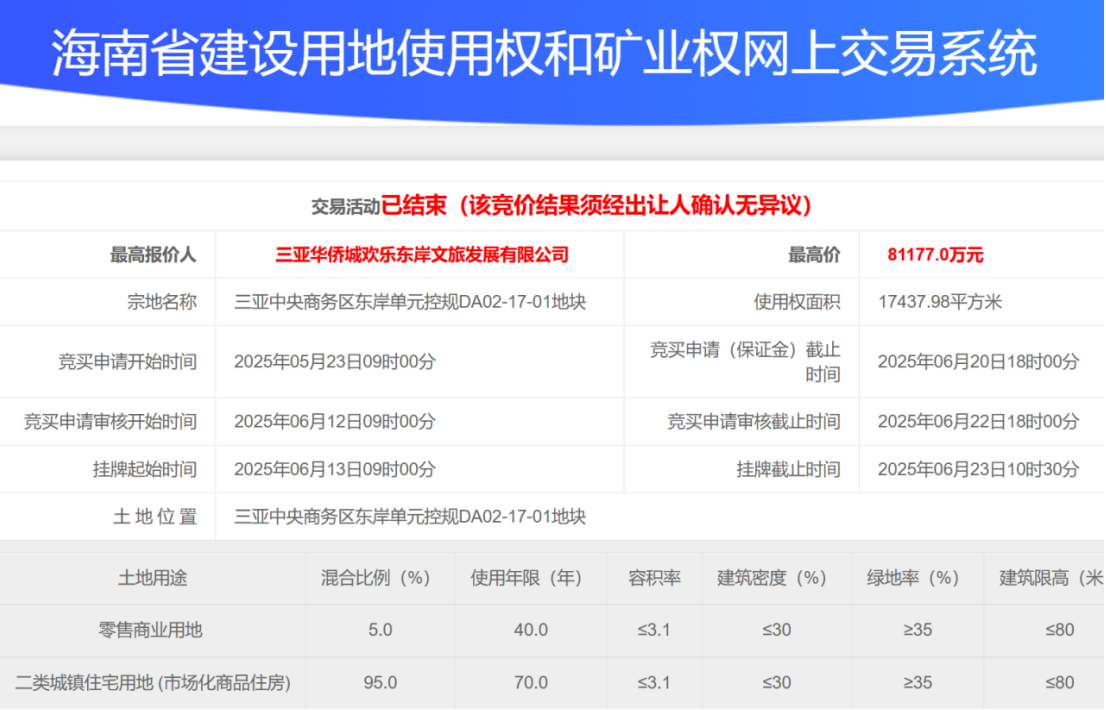Select the 二类城镇住宅用地 (市场化商品住房) row
The height and width of the screenshot is (710, 1106).
pyautogui.click(x=552, y=683)
